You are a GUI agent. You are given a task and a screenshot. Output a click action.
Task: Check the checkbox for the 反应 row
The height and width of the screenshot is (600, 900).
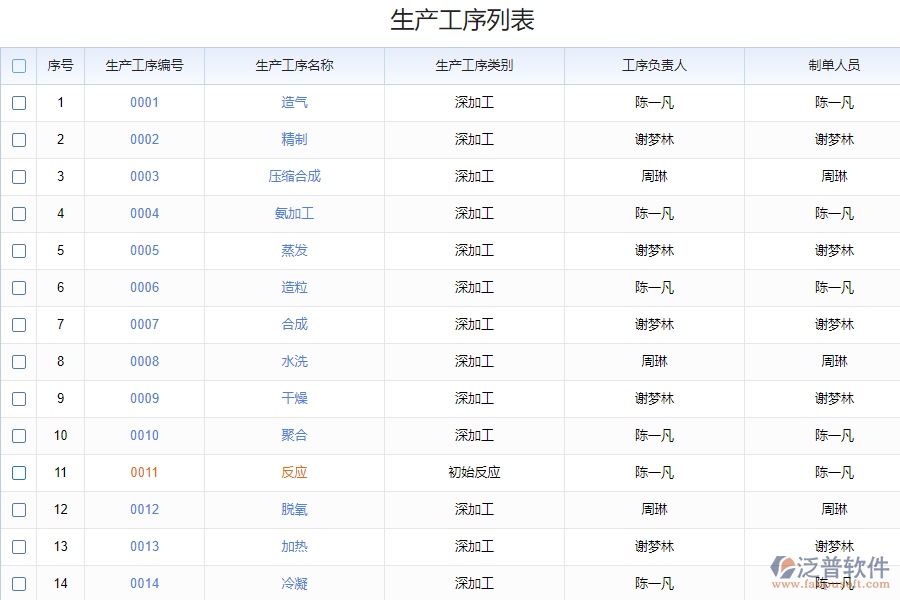pos(18,472)
